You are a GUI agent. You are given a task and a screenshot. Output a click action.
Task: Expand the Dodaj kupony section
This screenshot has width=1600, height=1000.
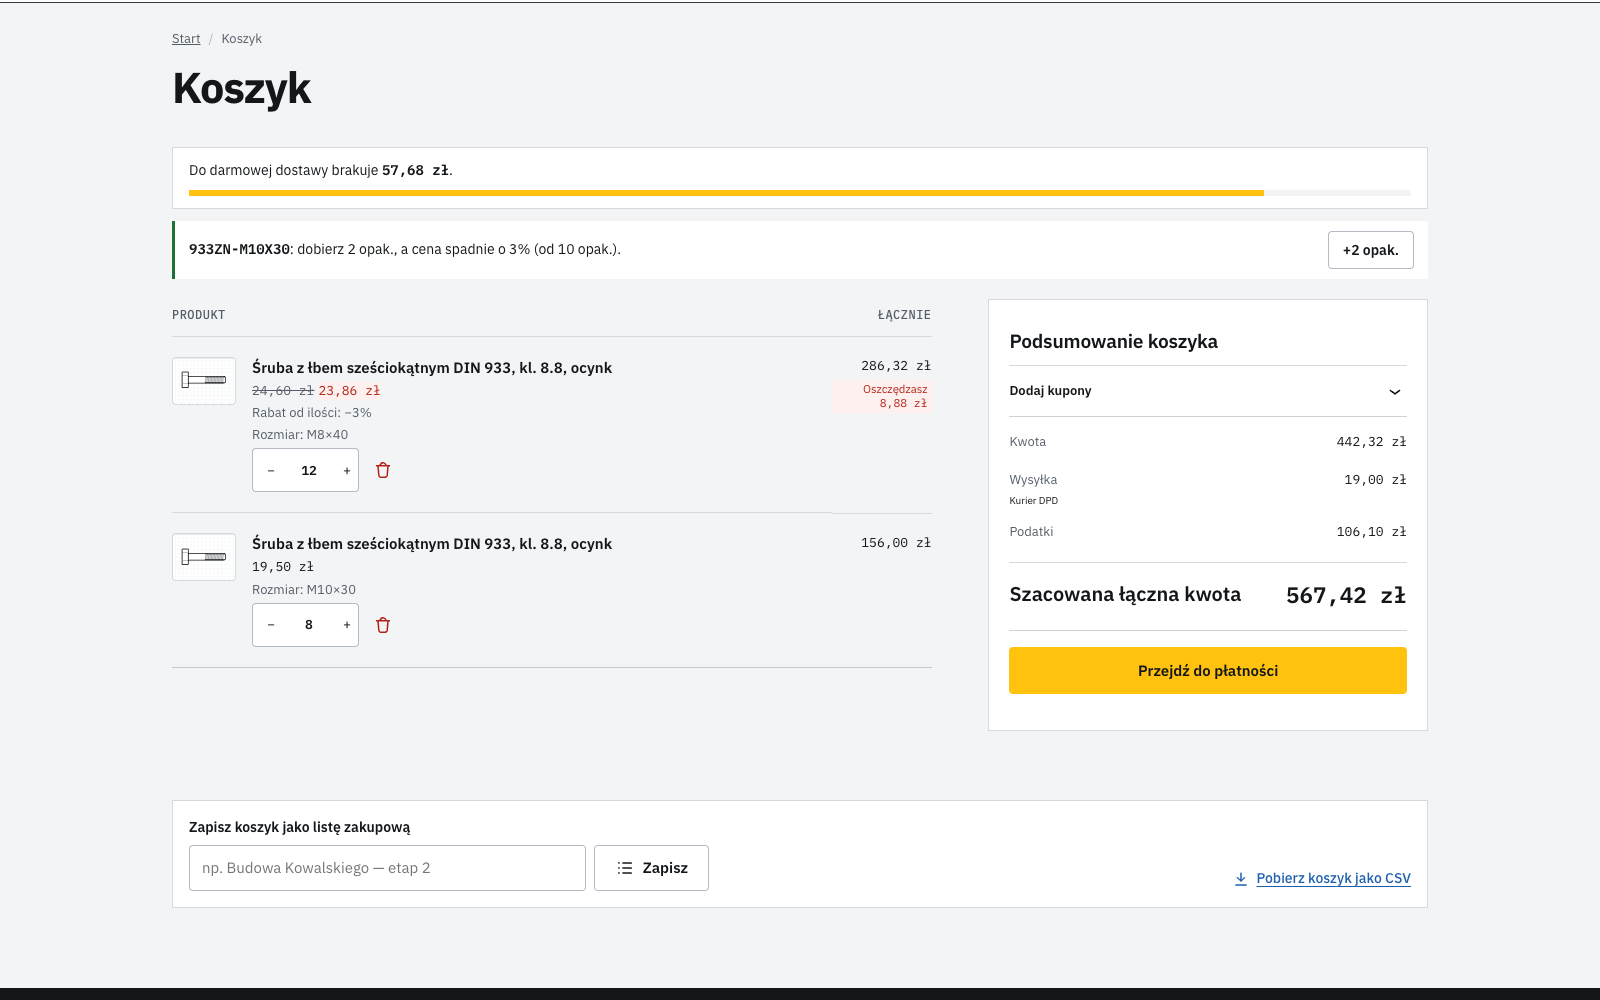(1208, 391)
